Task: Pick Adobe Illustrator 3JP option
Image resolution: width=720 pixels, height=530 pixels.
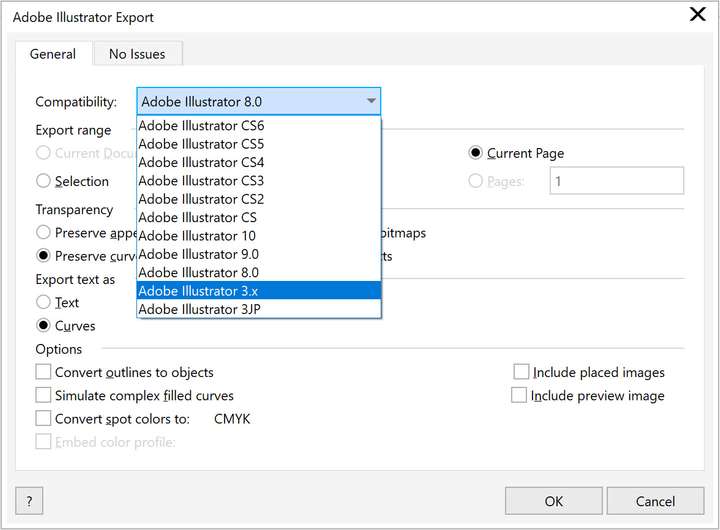Action: [259, 309]
